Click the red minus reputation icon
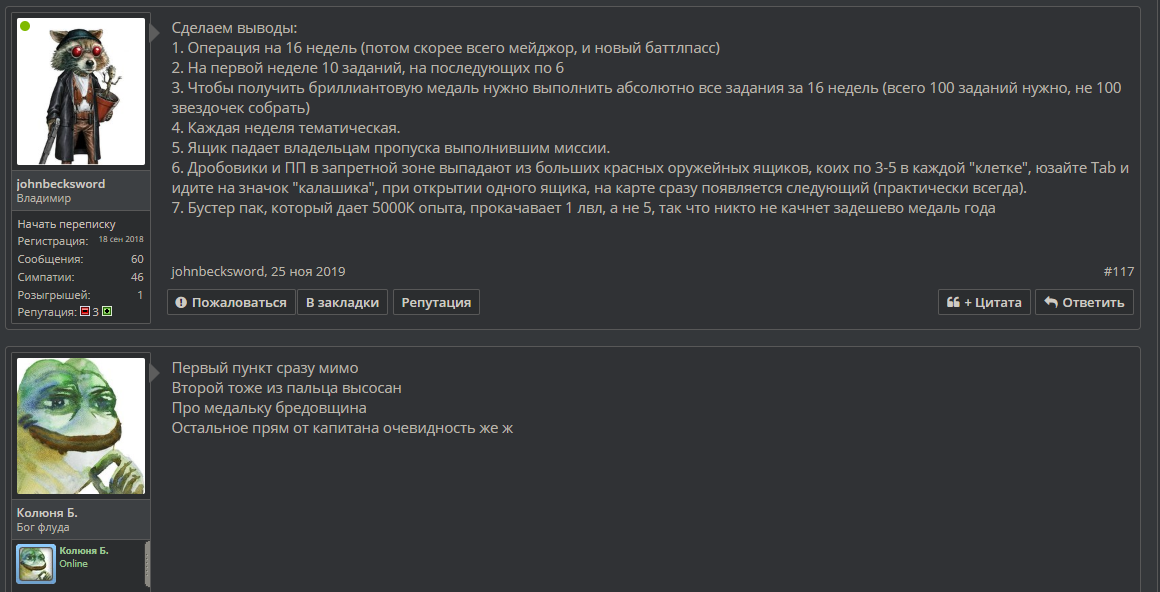The width and height of the screenshot is (1160, 592). coord(85,312)
